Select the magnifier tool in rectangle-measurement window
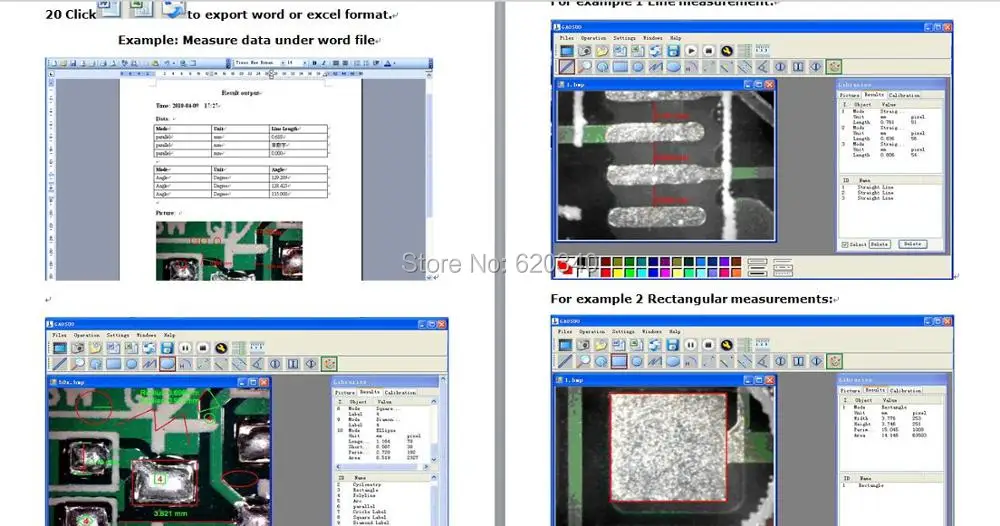This screenshot has height=526, width=1000. tap(584, 361)
